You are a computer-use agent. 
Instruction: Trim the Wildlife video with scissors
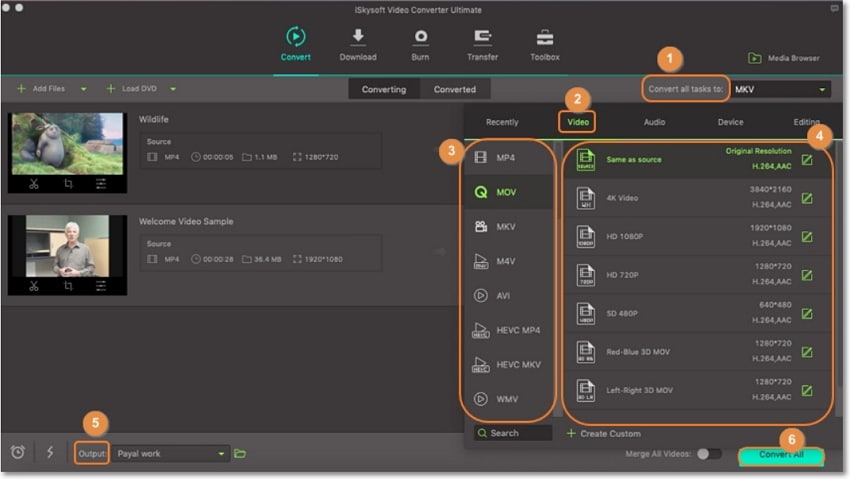pyautogui.click(x=34, y=184)
